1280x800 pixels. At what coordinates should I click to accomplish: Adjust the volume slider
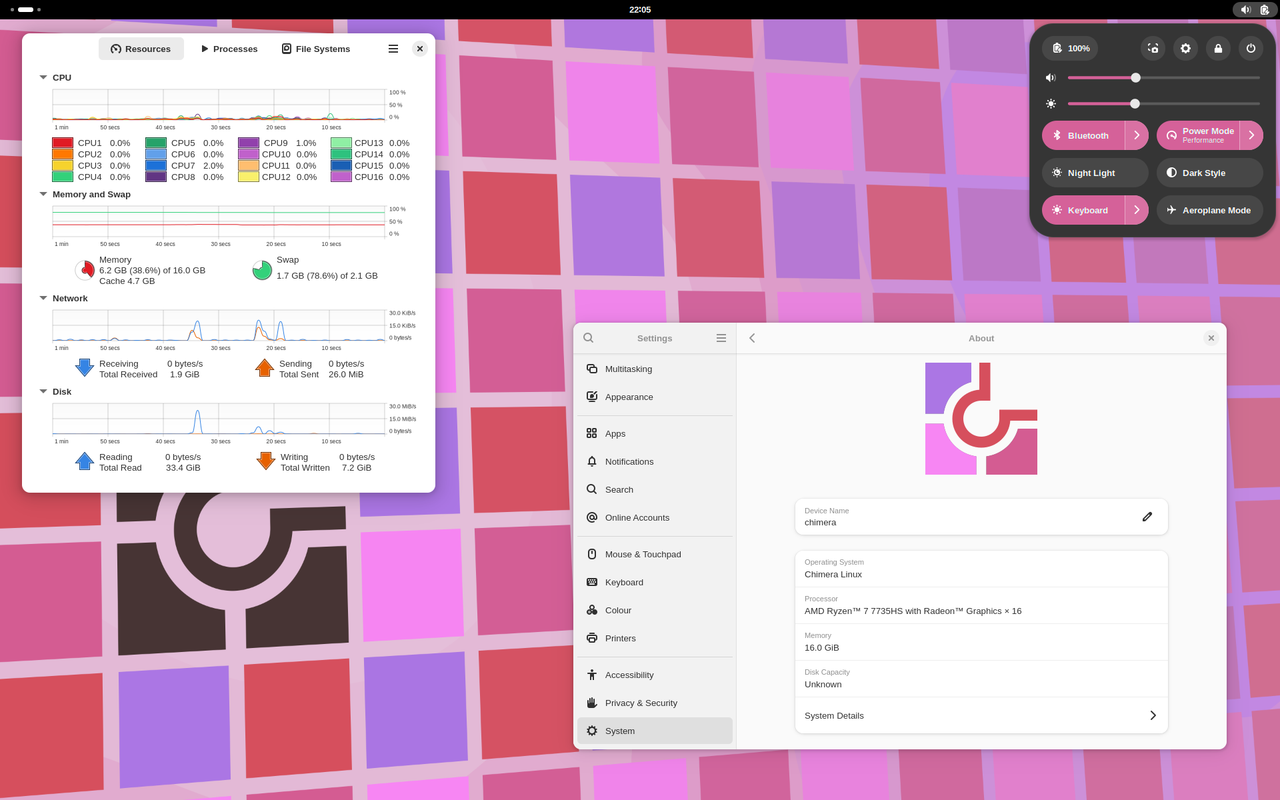pyautogui.click(x=1164, y=77)
